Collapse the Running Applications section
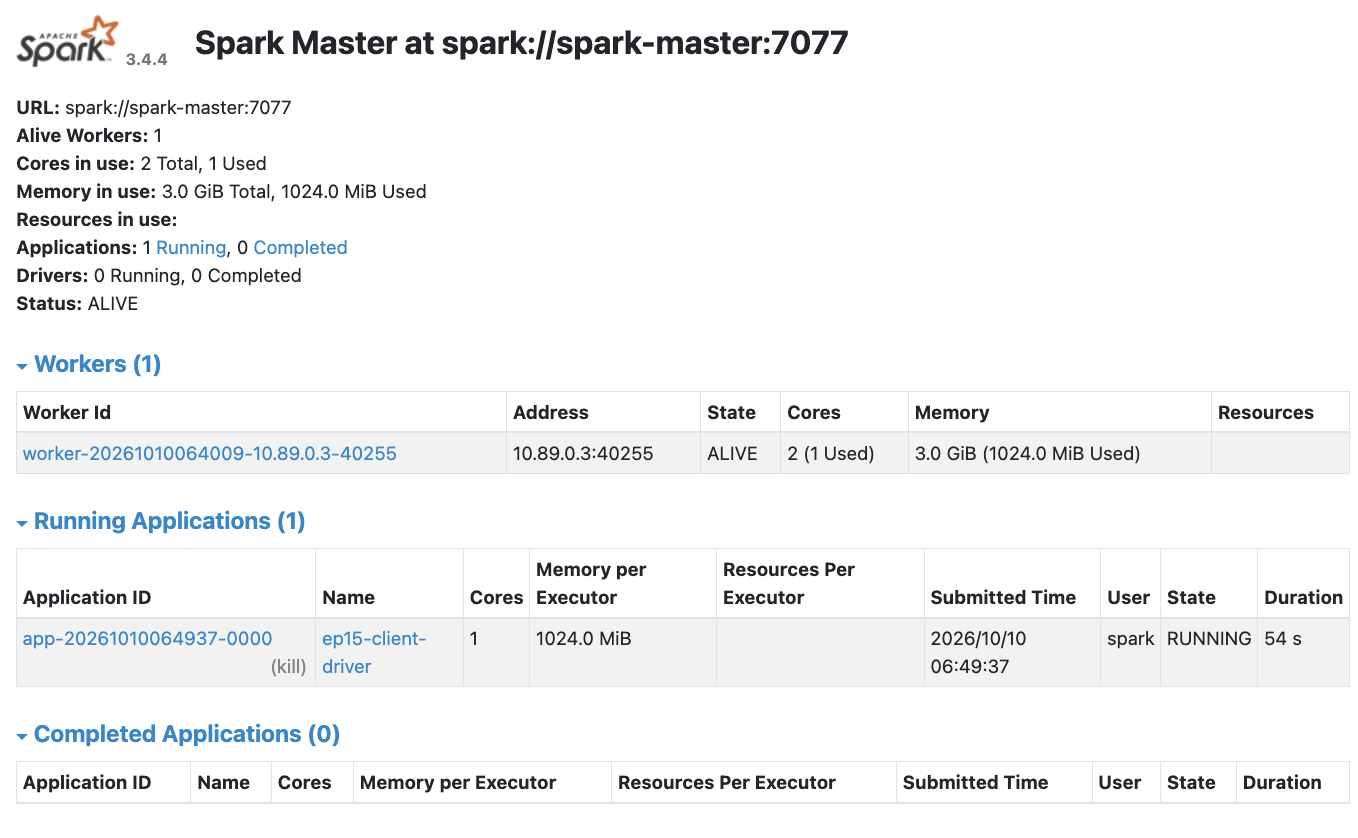 tap(161, 521)
